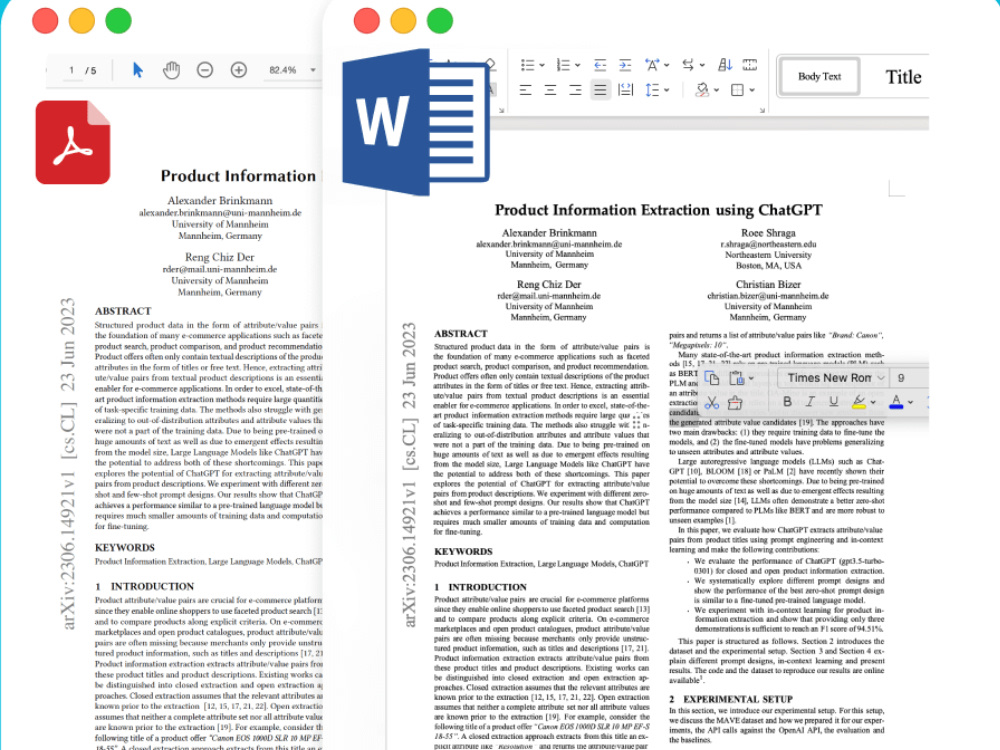This screenshot has width=1000, height=750.
Task: Align paragraph text left
Action: 526,90
